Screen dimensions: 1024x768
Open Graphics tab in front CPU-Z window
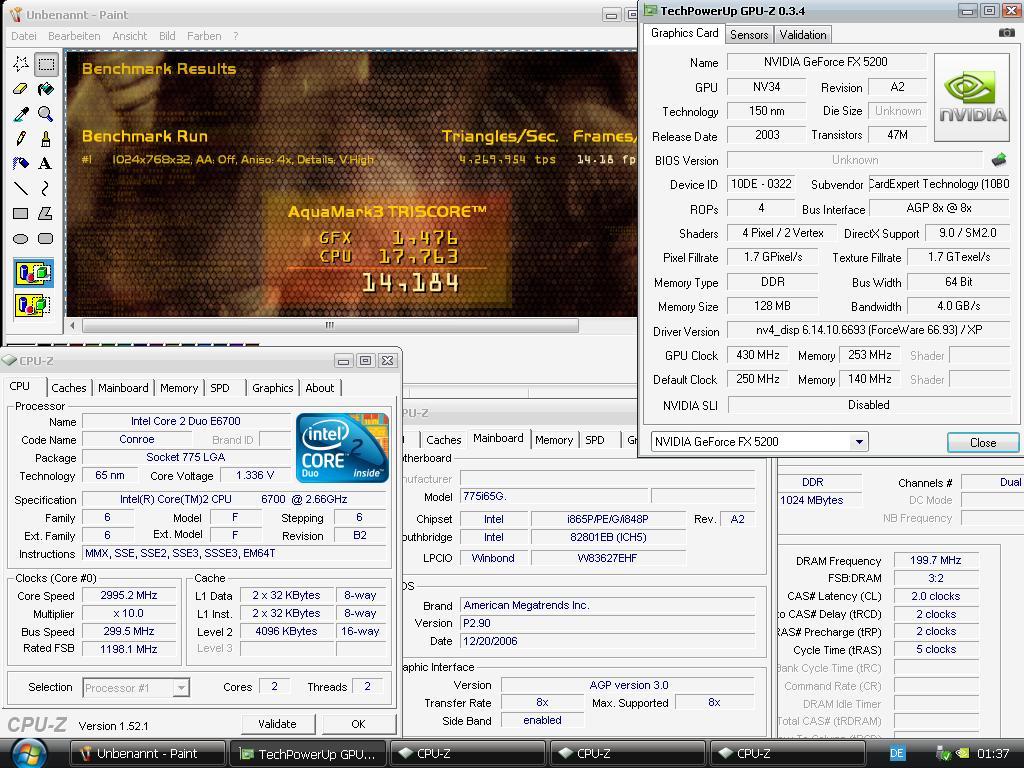pos(272,388)
